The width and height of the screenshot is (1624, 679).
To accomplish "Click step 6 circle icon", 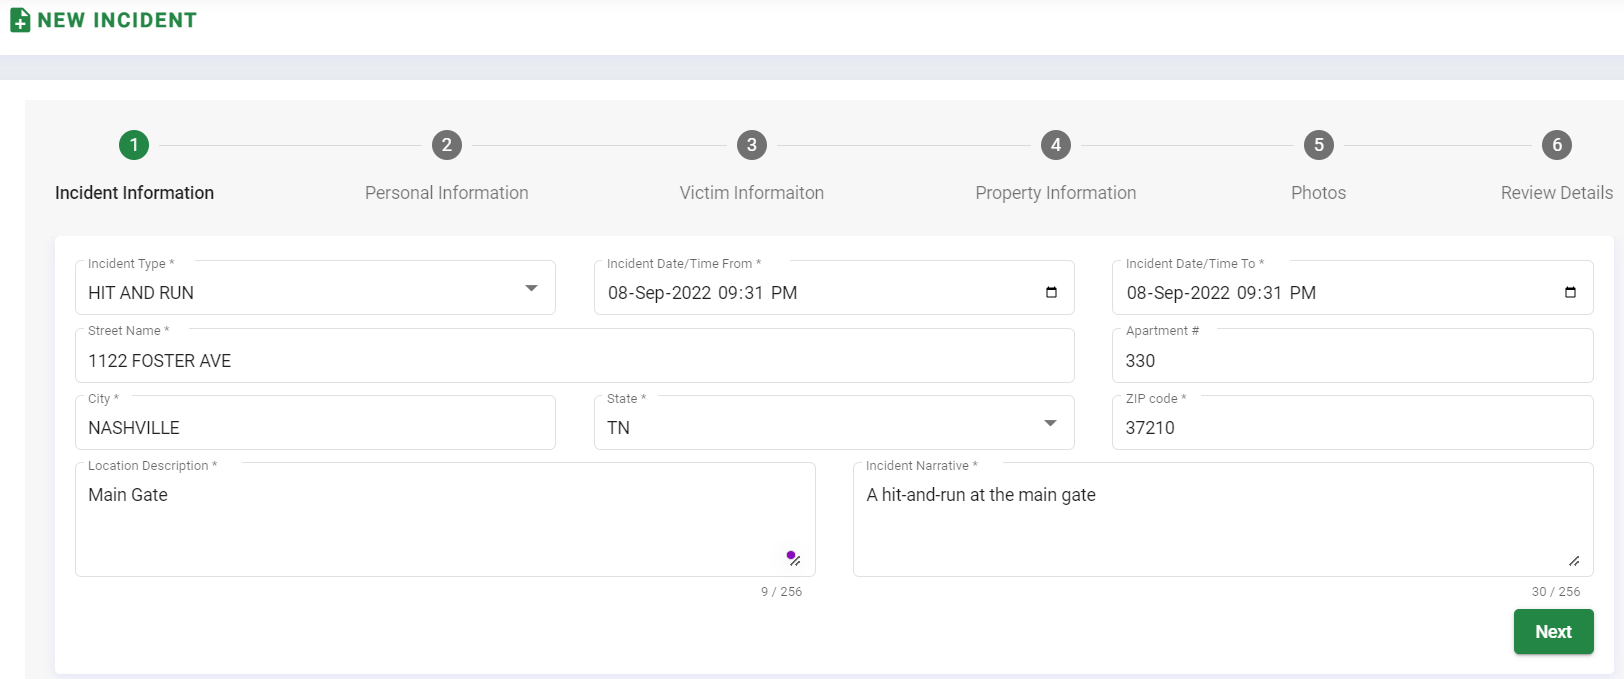I will click(1557, 145).
